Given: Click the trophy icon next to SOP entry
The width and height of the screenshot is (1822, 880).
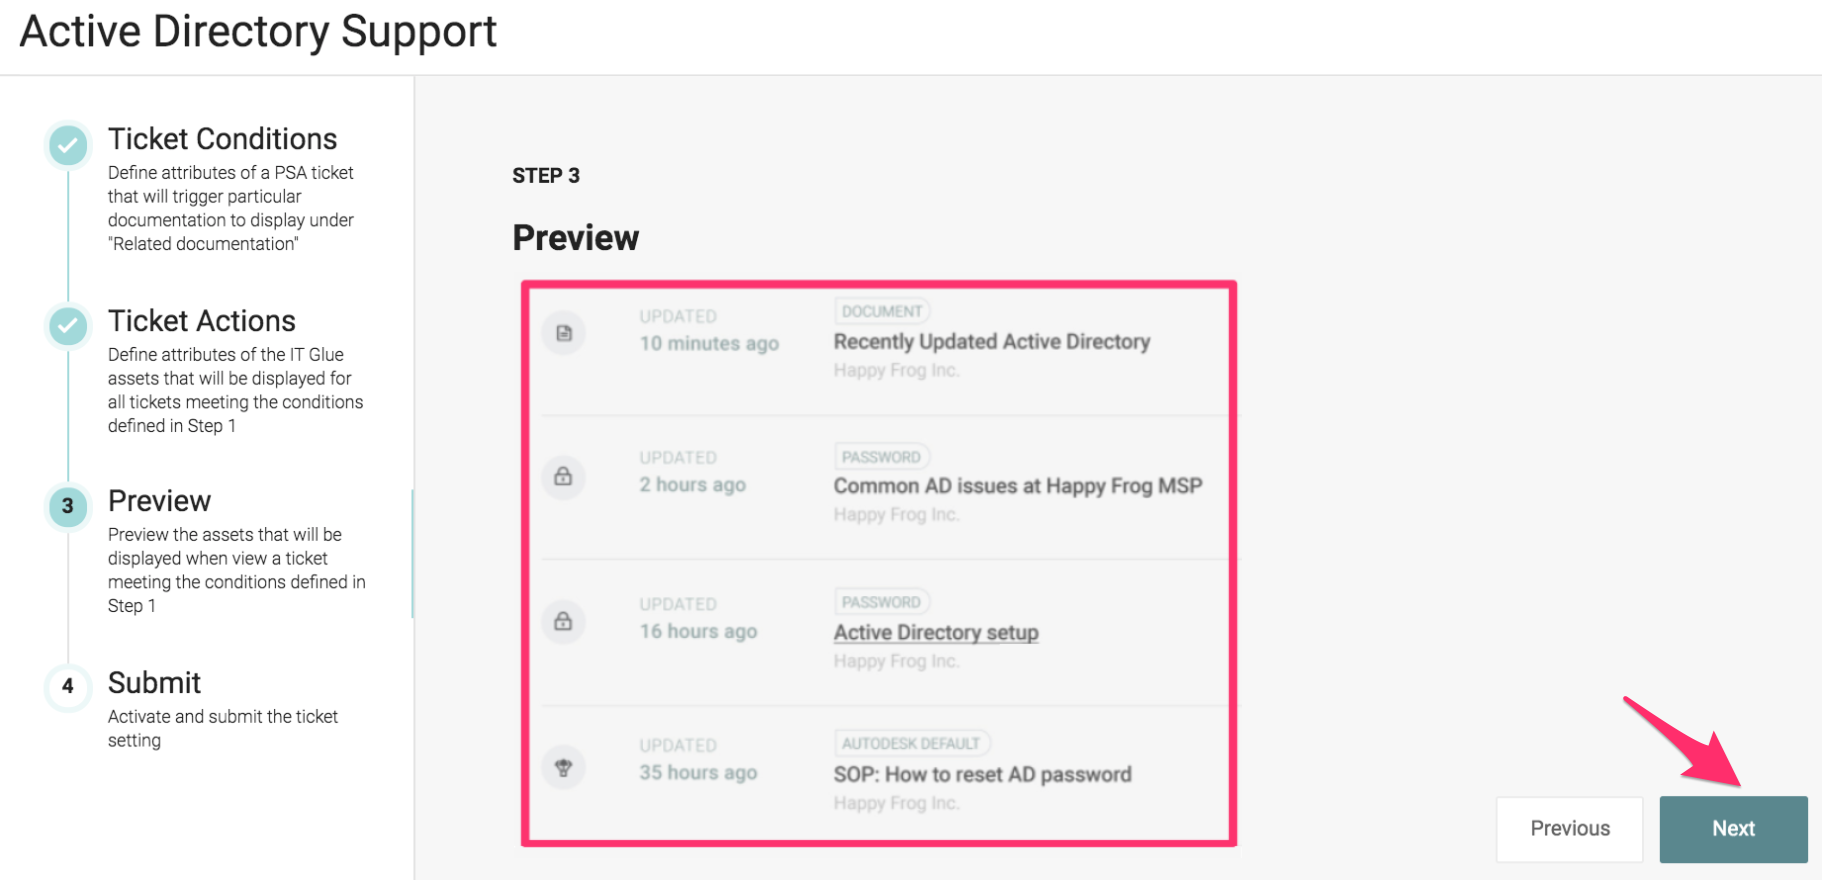Looking at the screenshot, I should click(x=563, y=766).
